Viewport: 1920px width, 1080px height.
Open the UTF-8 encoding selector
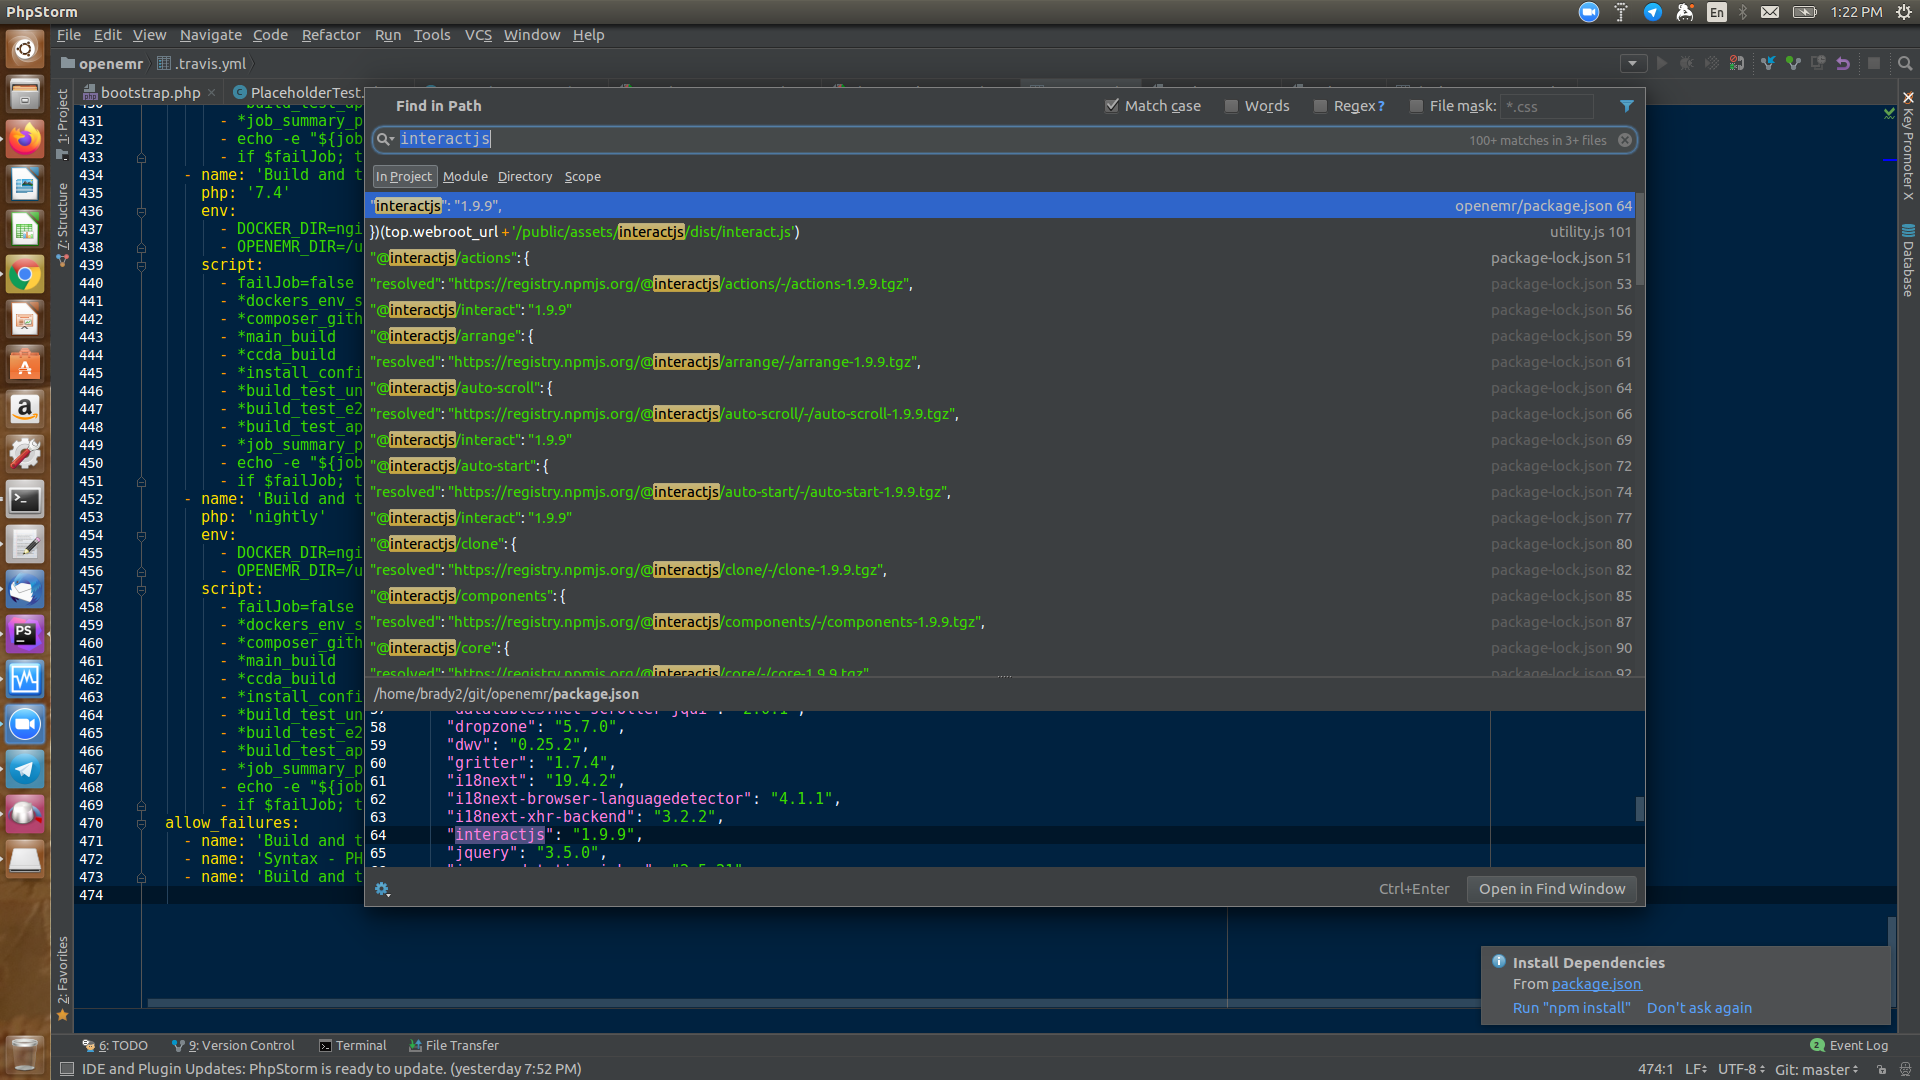pyautogui.click(x=1738, y=1070)
